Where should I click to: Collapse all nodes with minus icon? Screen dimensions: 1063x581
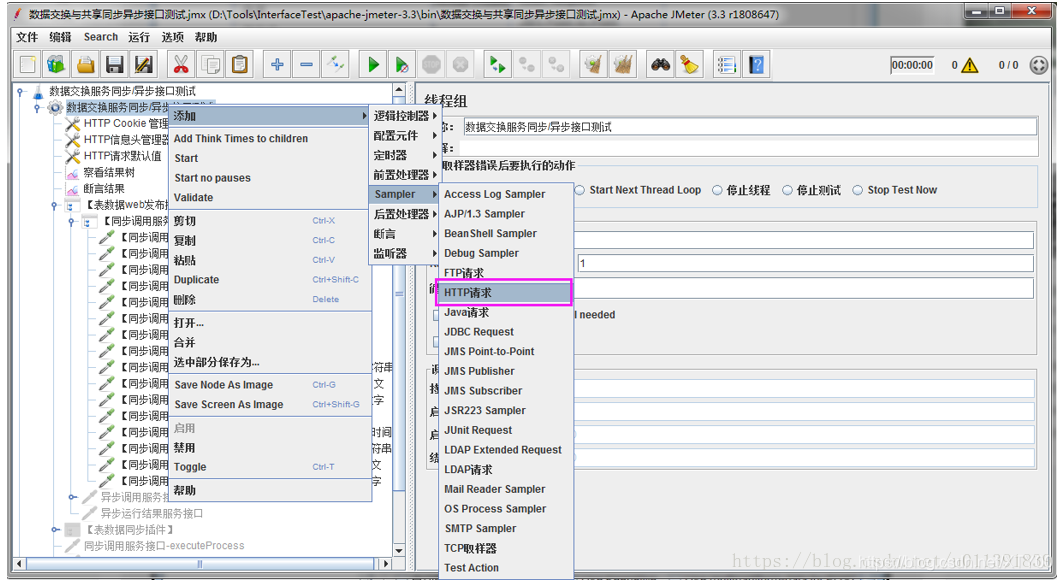306,65
